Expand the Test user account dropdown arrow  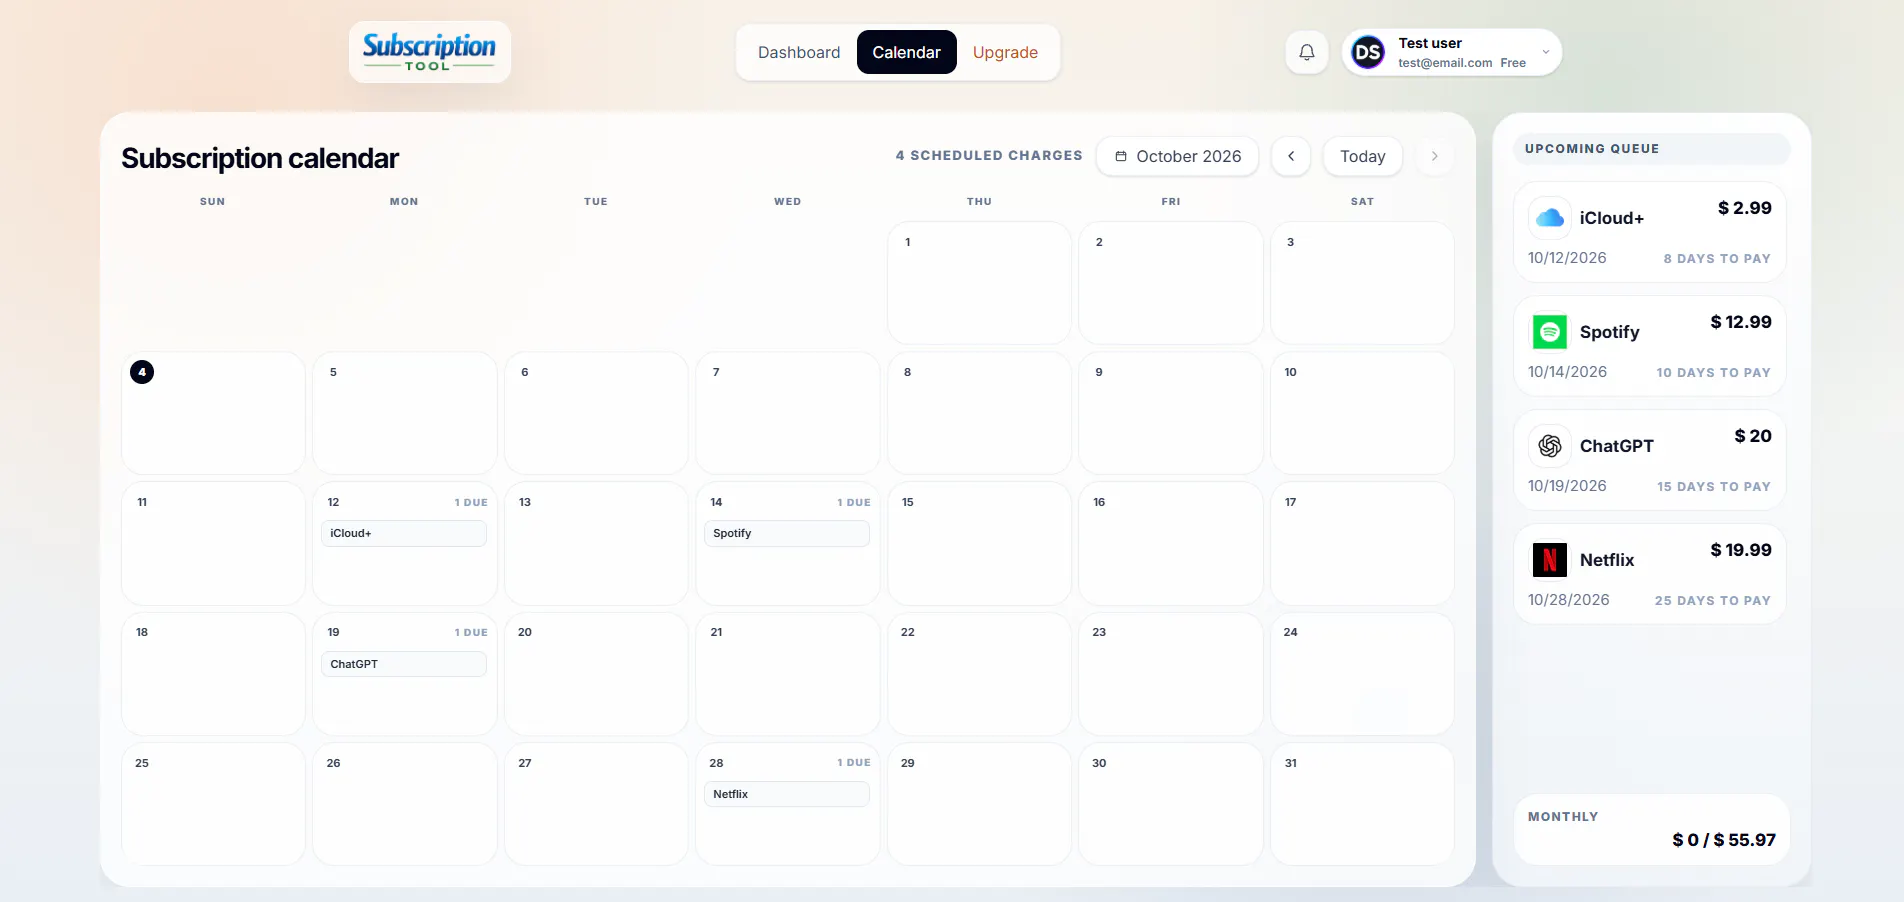(x=1546, y=52)
